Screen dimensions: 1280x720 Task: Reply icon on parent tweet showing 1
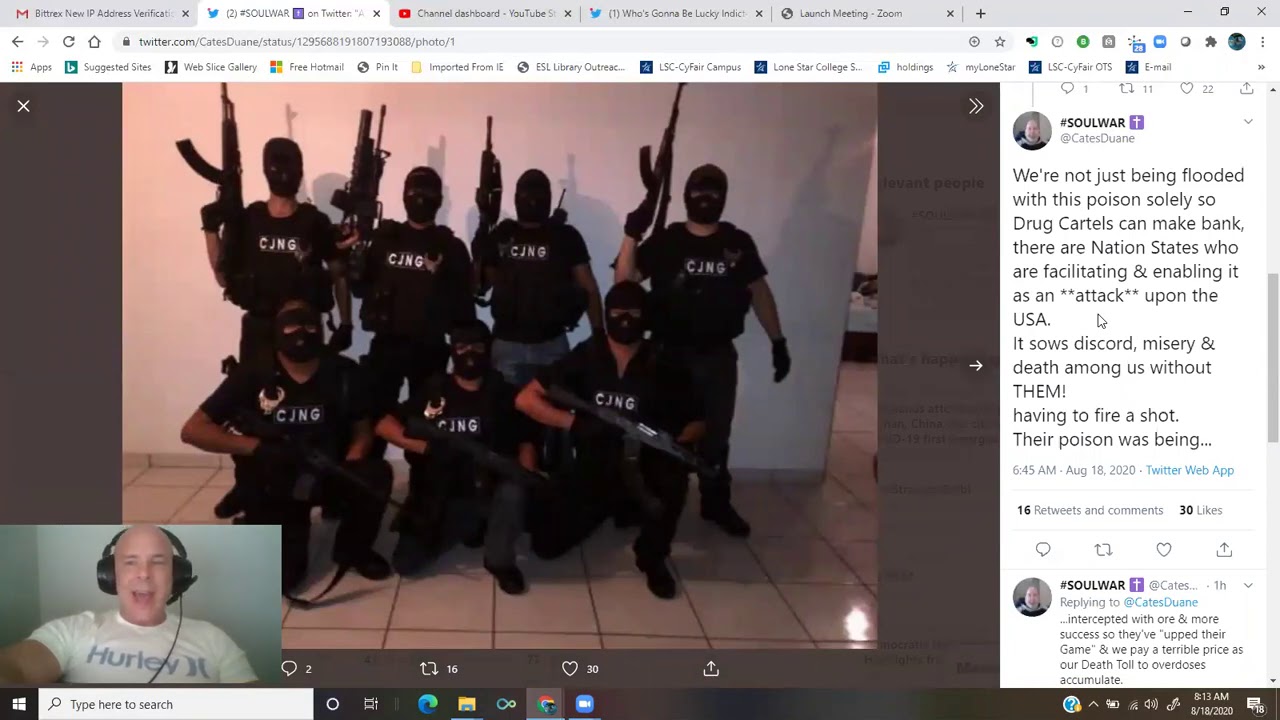(1067, 89)
